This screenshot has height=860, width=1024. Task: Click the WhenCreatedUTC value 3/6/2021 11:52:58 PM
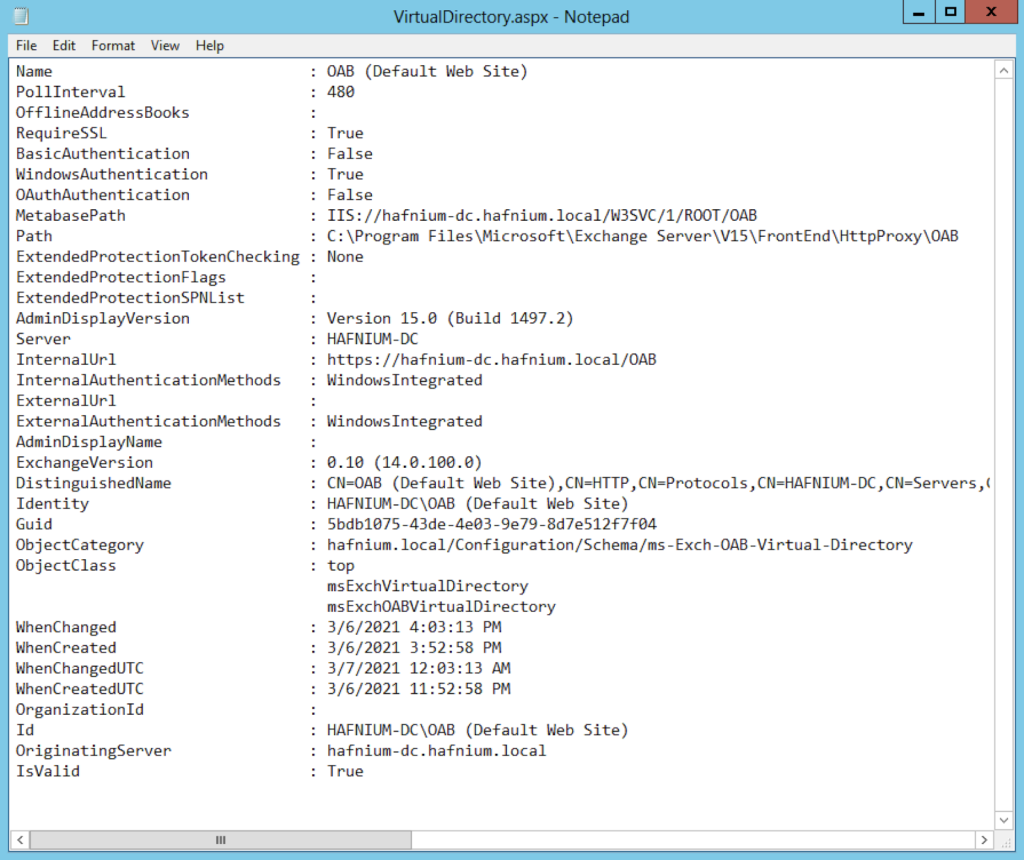tap(419, 689)
